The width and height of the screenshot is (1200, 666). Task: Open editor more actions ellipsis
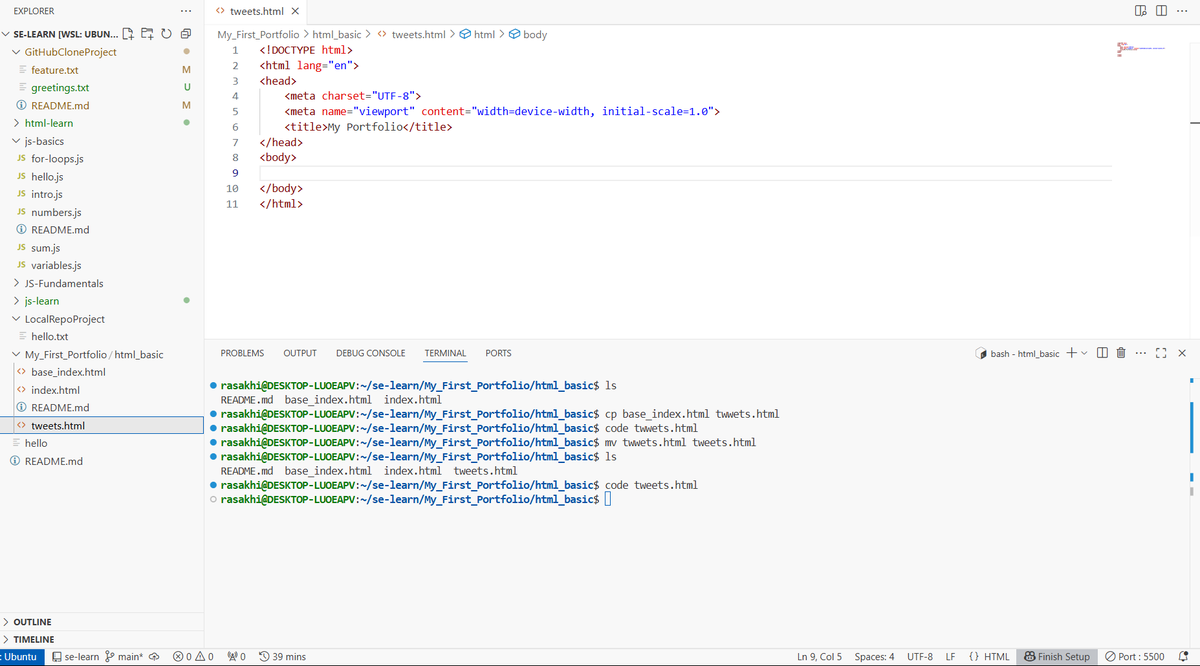click(x=1180, y=11)
